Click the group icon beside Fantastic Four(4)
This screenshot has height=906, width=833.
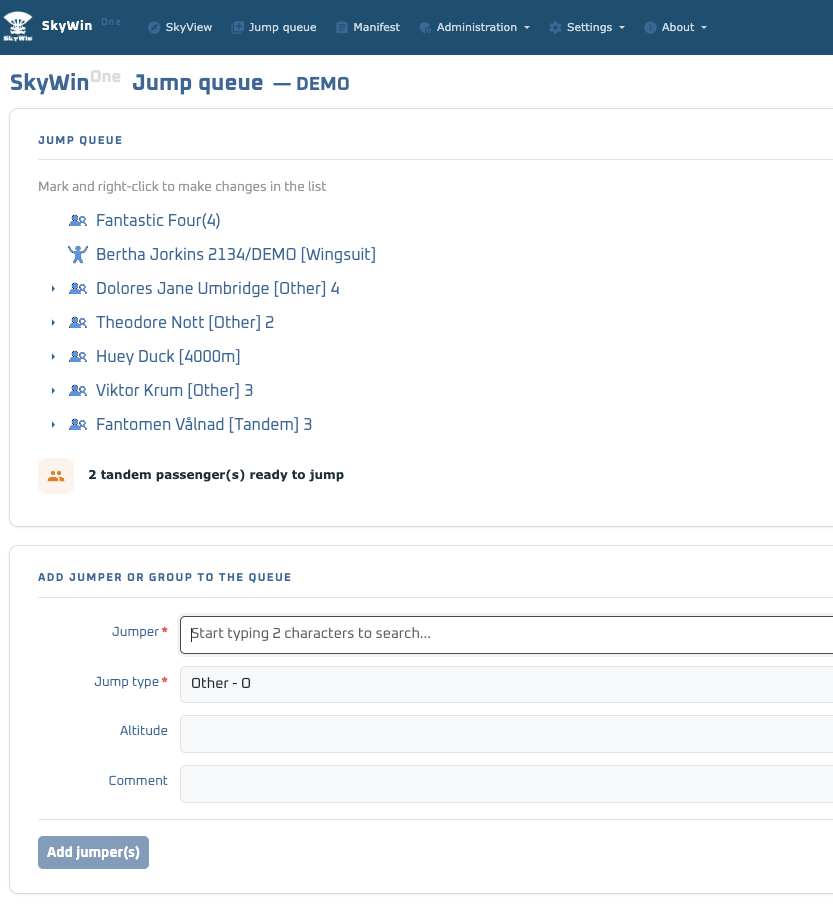coord(78,220)
